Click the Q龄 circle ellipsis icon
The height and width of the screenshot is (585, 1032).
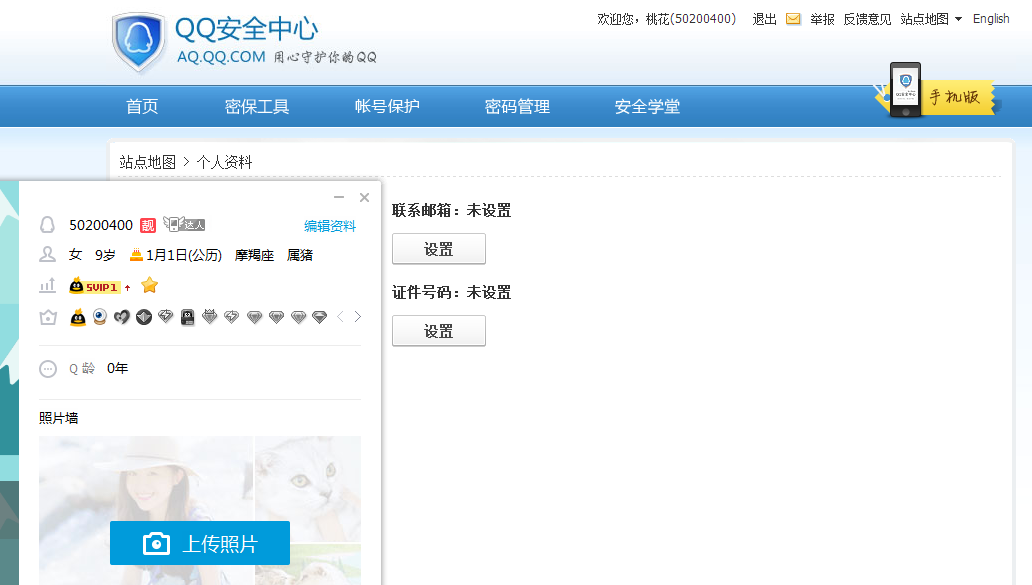click(x=48, y=369)
